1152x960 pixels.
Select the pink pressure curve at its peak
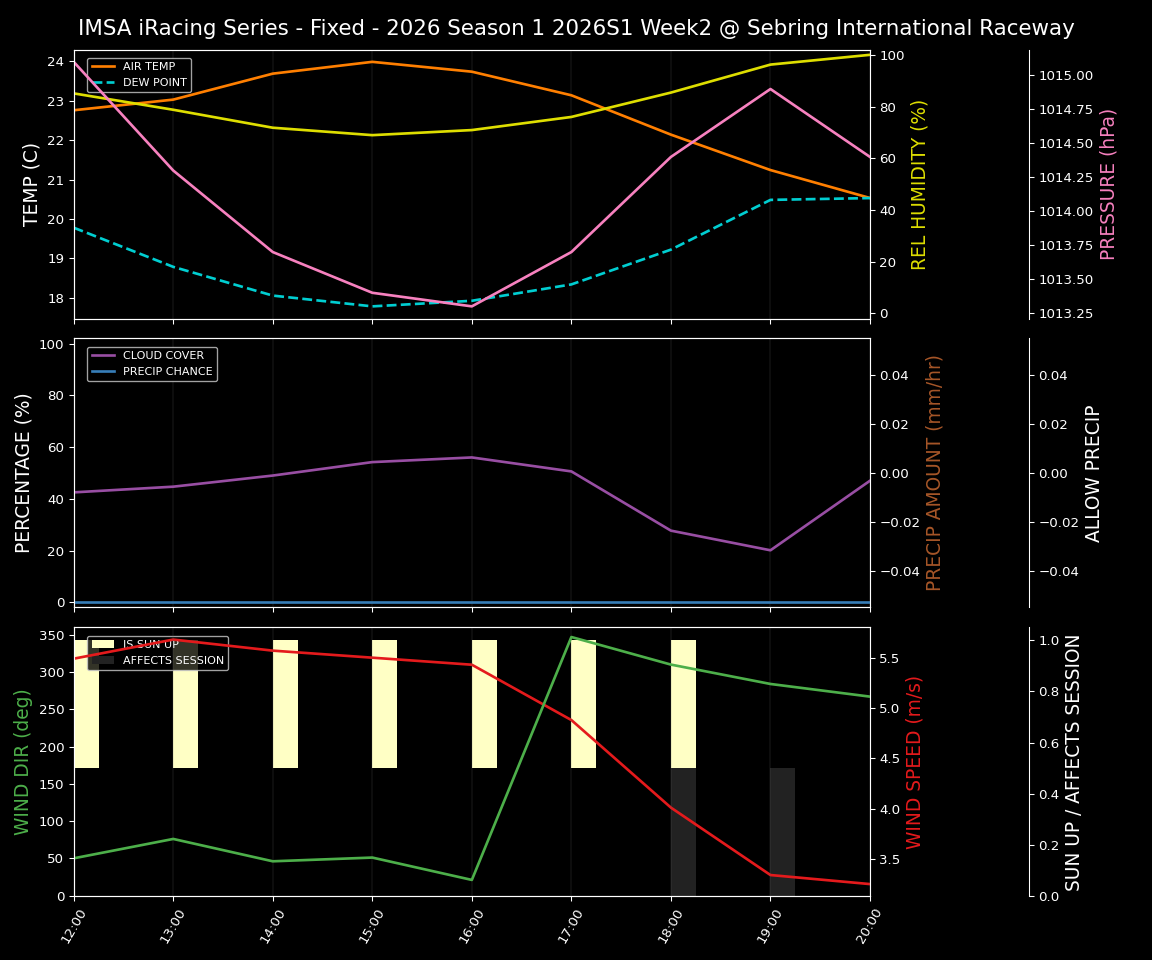pos(770,90)
